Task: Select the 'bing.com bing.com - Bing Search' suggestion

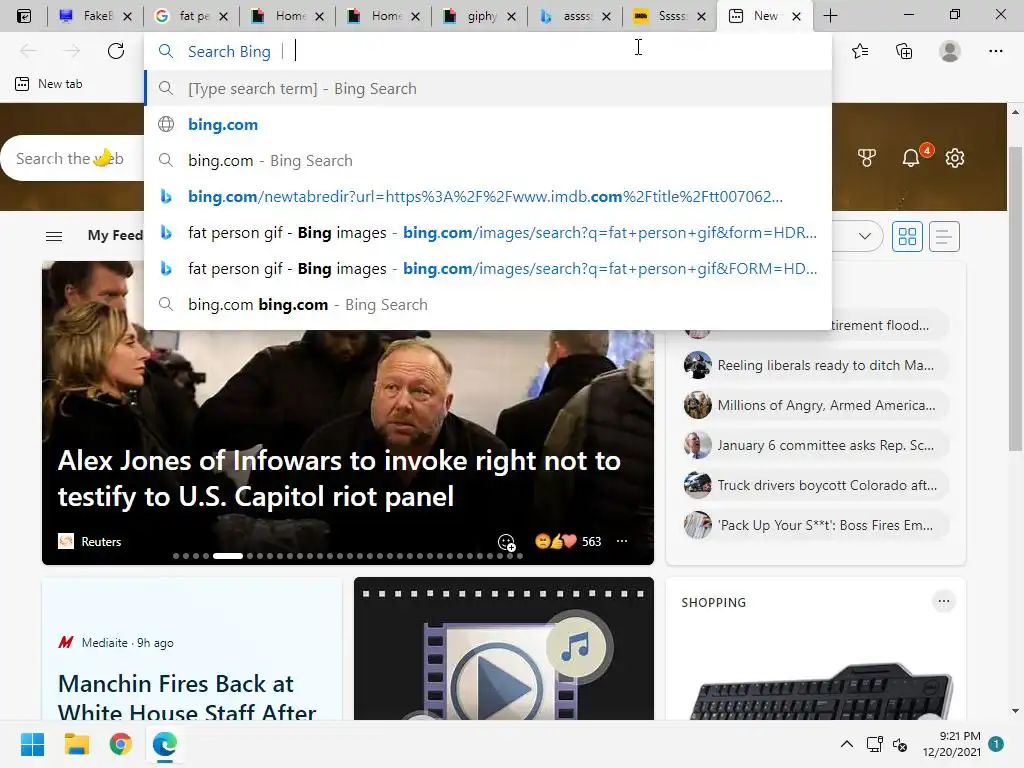Action: pyautogui.click(x=488, y=304)
